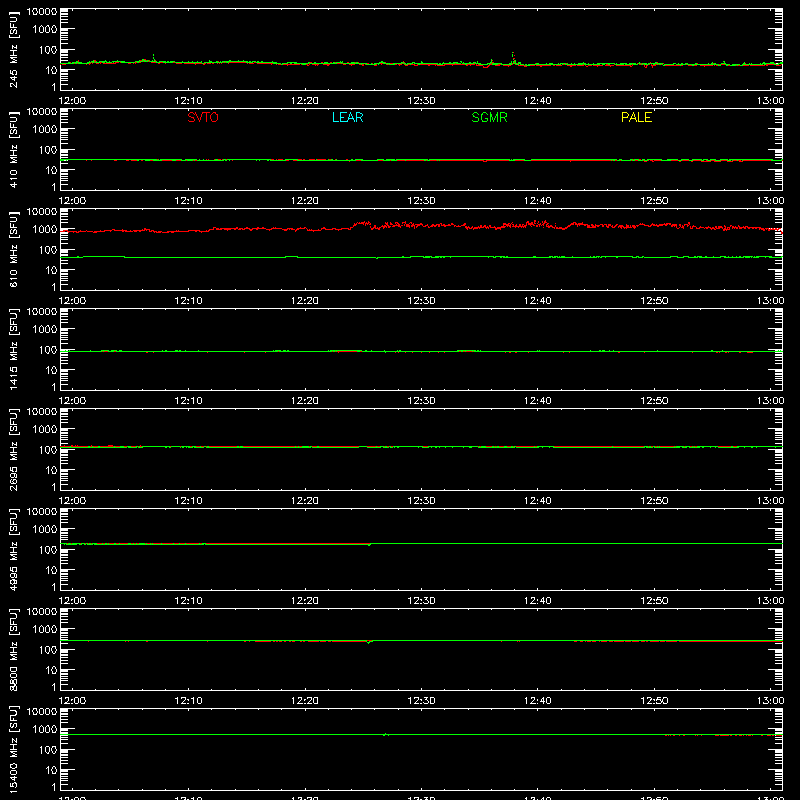
Task: Click 12:10 tick label below 8800 MHz plot
Action: 188,701
